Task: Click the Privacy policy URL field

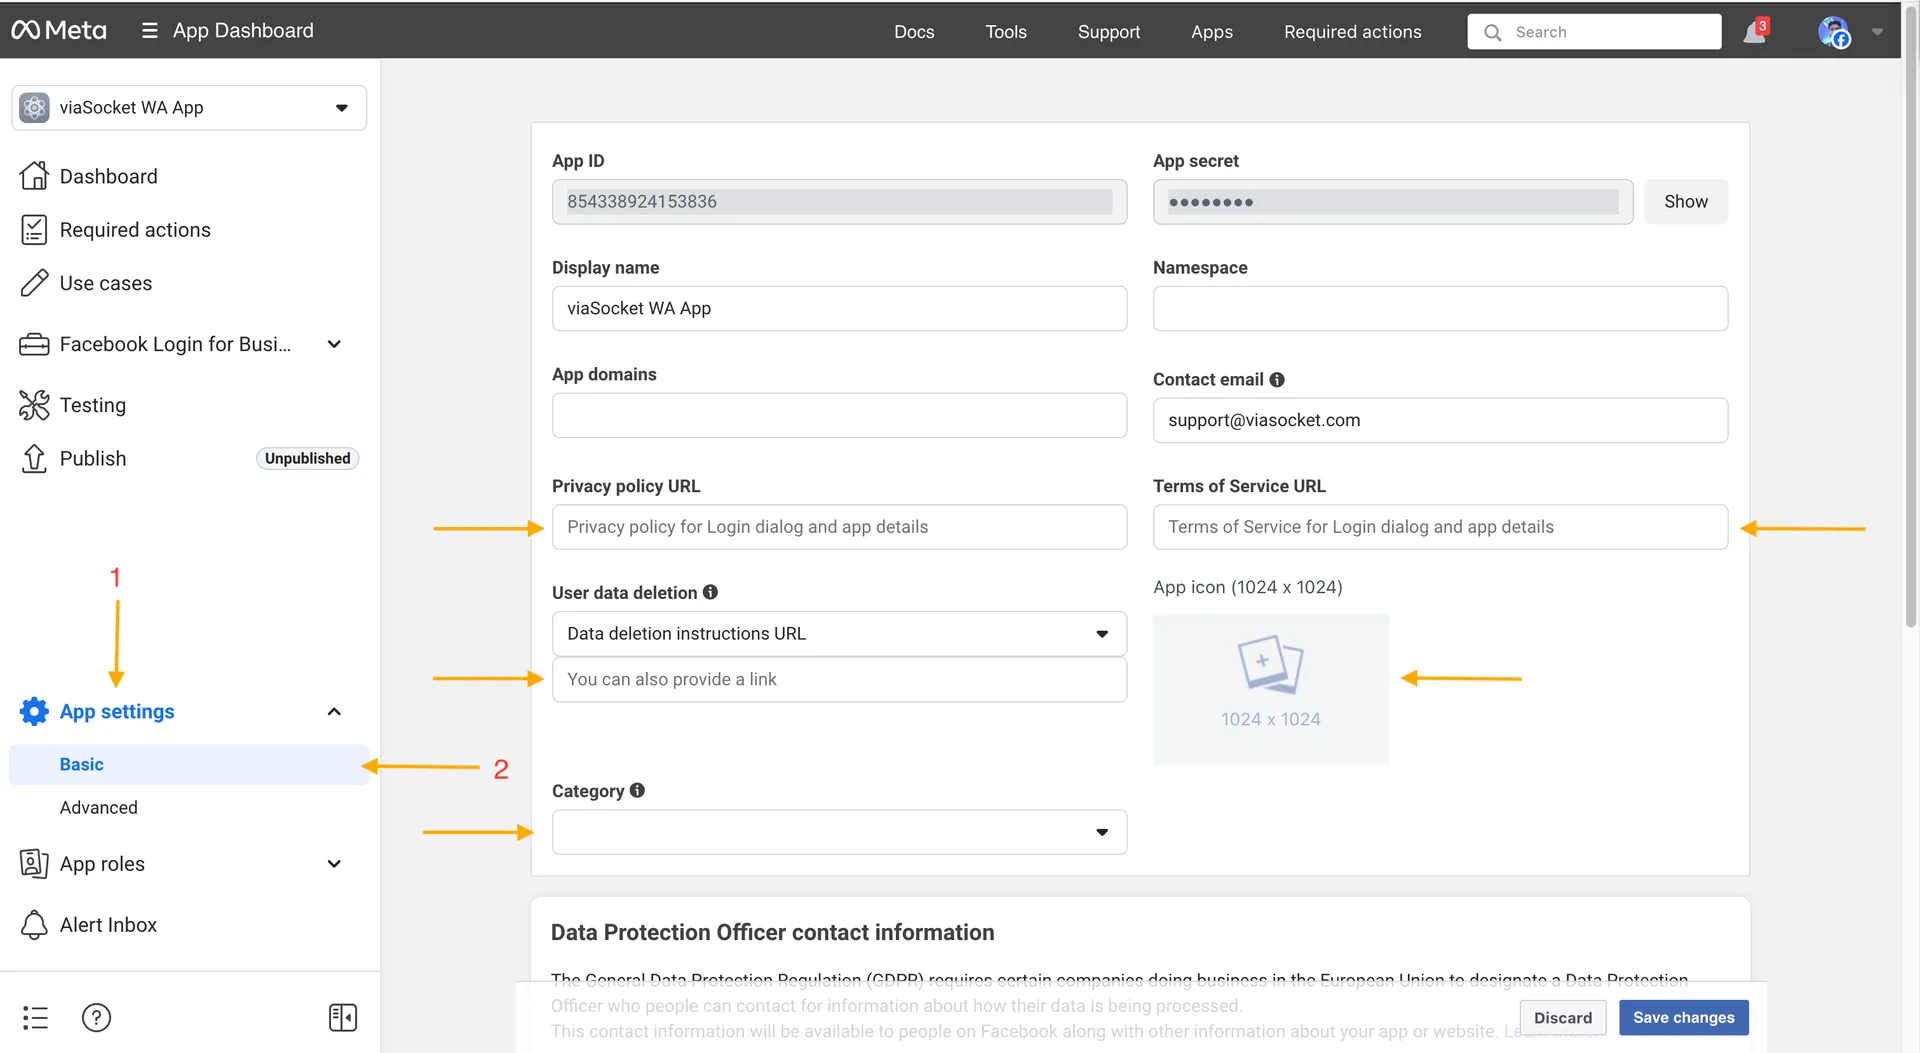Action: [x=839, y=527]
